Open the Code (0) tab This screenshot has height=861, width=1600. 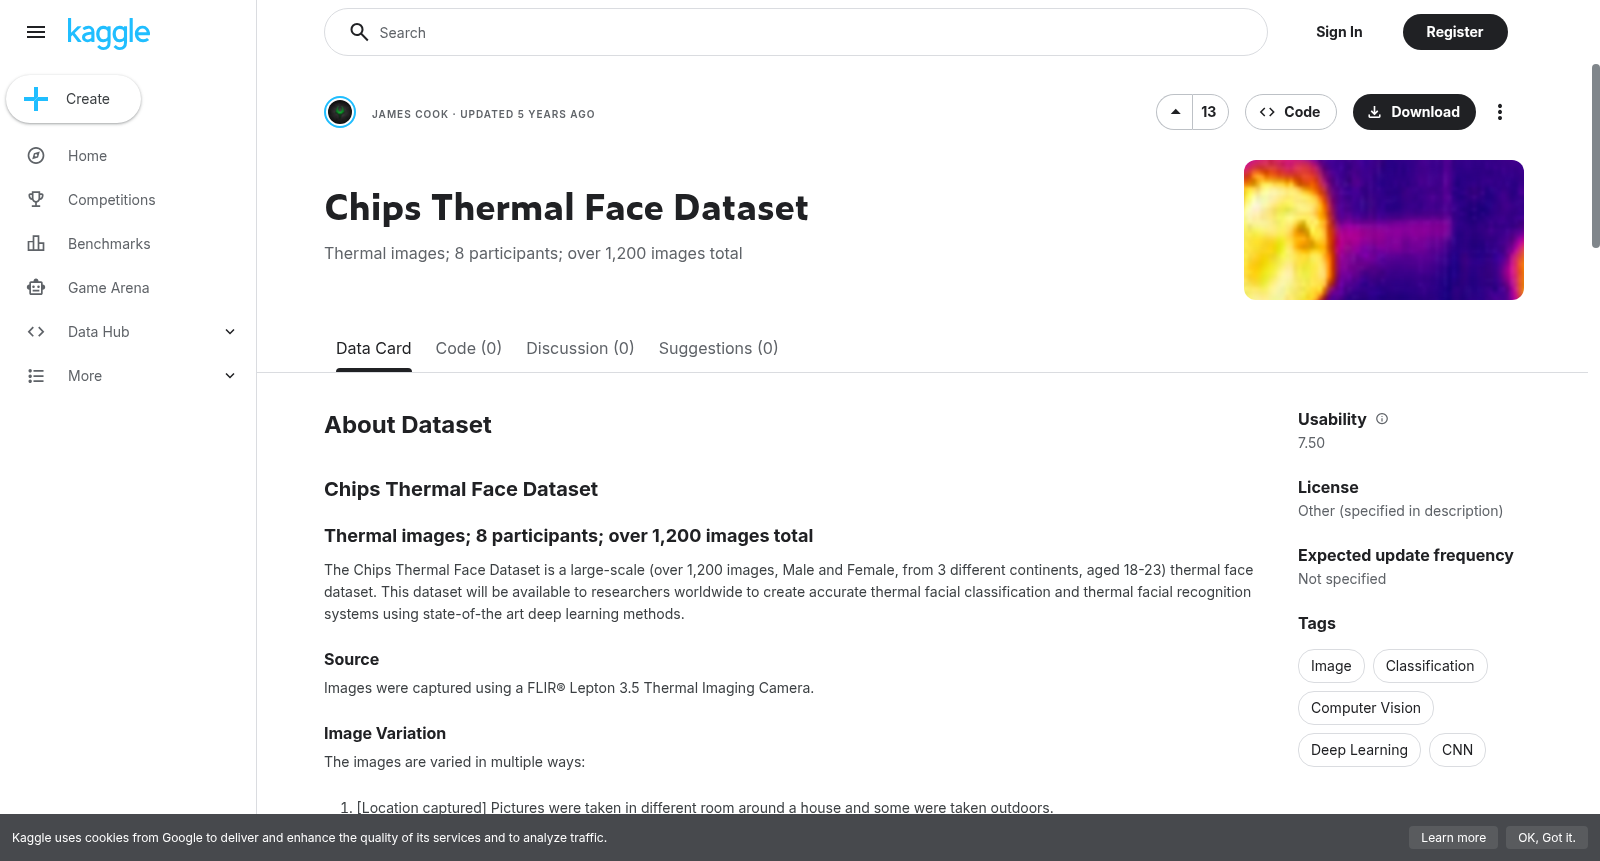coord(468,348)
